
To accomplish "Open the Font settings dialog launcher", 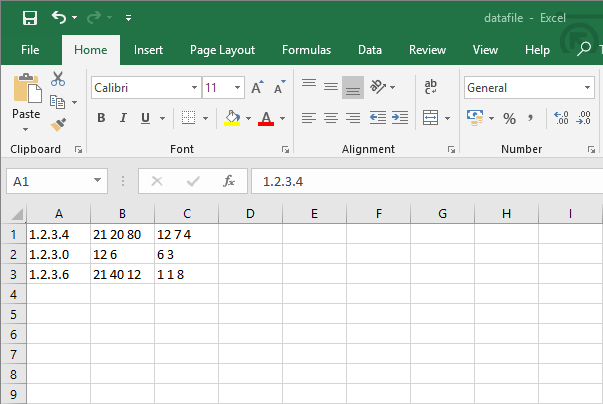I will coord(285,150).
